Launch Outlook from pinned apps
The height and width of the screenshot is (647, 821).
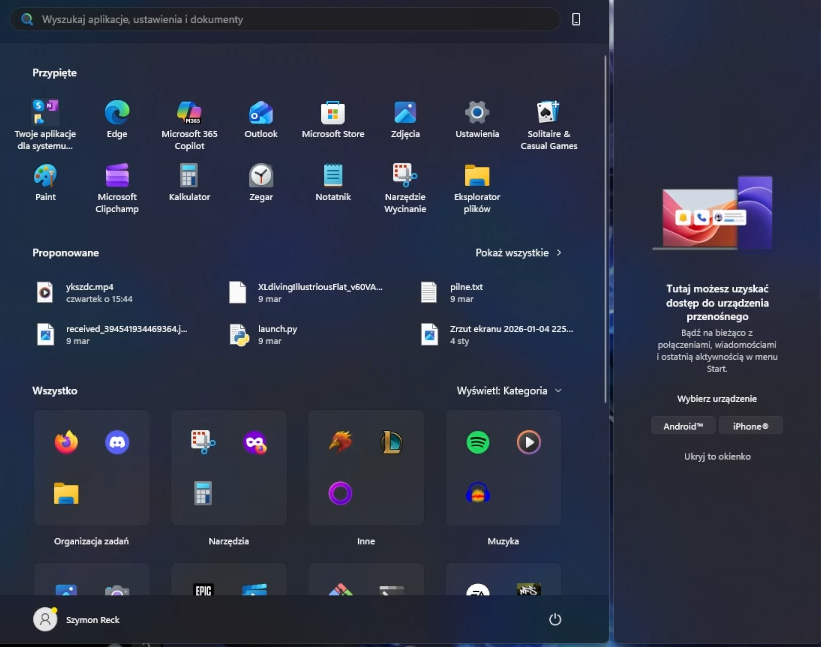261,119
